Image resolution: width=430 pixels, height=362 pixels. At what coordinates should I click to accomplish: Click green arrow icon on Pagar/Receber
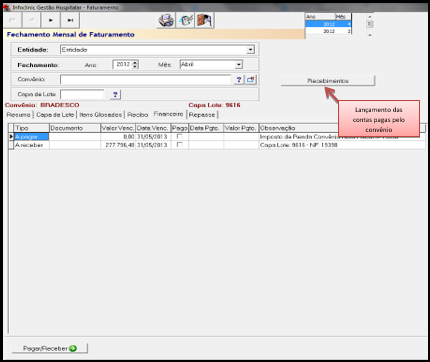pos(73,348)
